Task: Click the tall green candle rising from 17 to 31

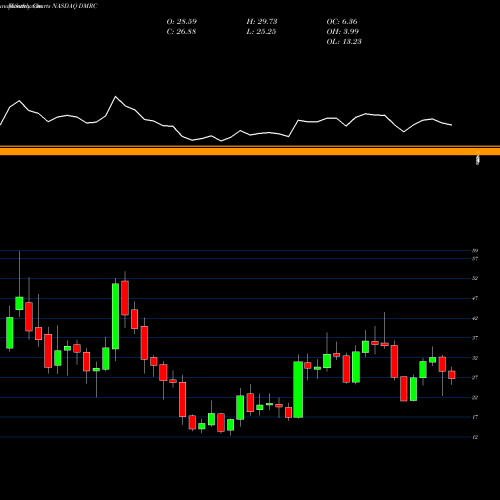Action: point(298,389)
